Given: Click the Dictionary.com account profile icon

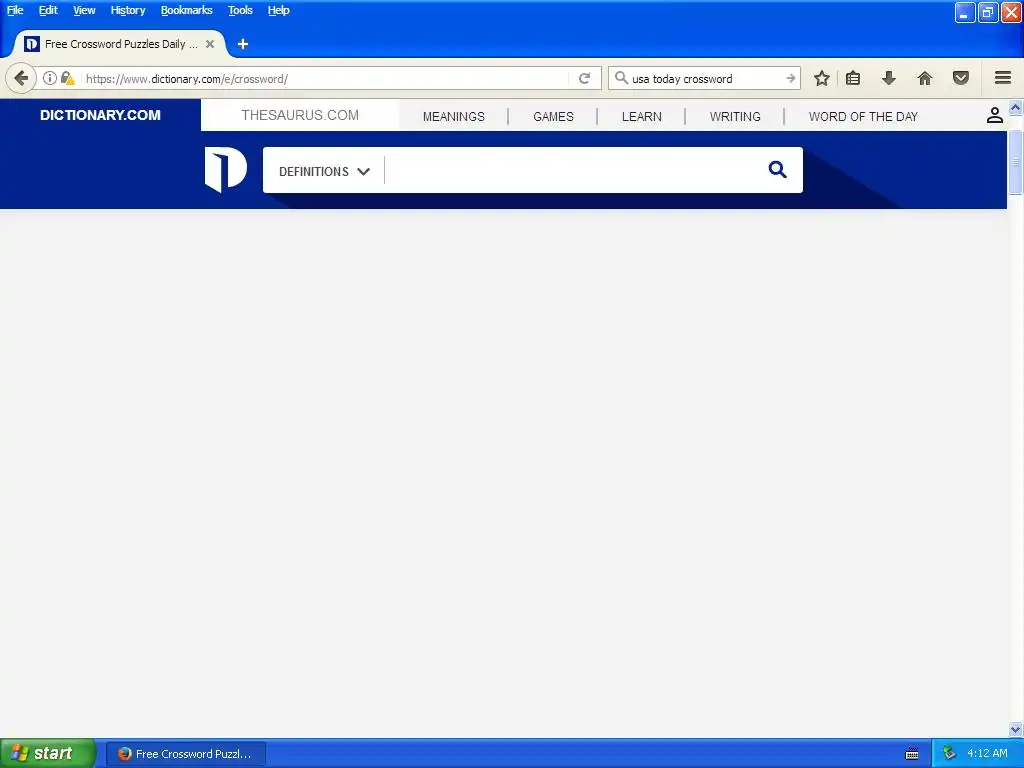Looking at the screenshot, I should [x=994, y=116].
